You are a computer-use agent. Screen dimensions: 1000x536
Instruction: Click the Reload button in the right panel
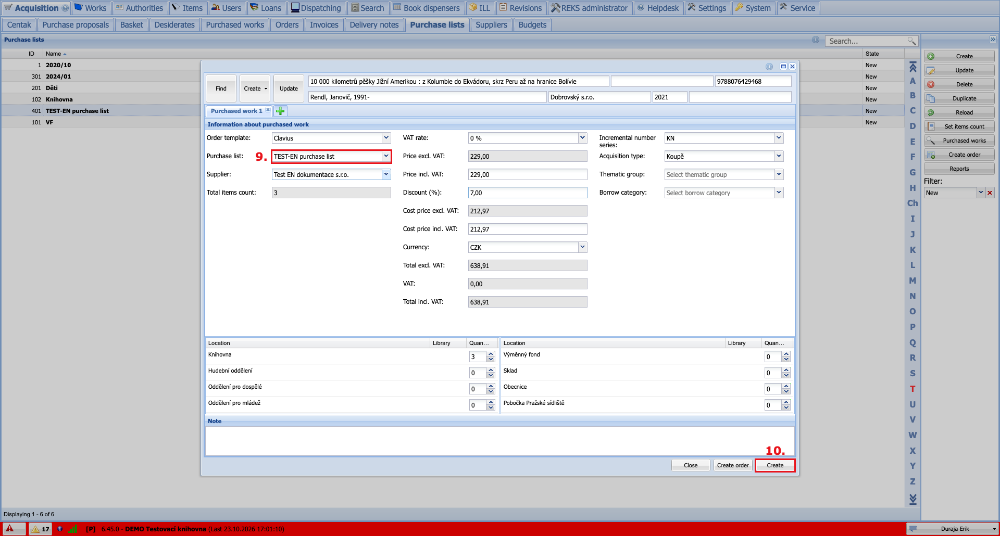(x=959, y=112)
